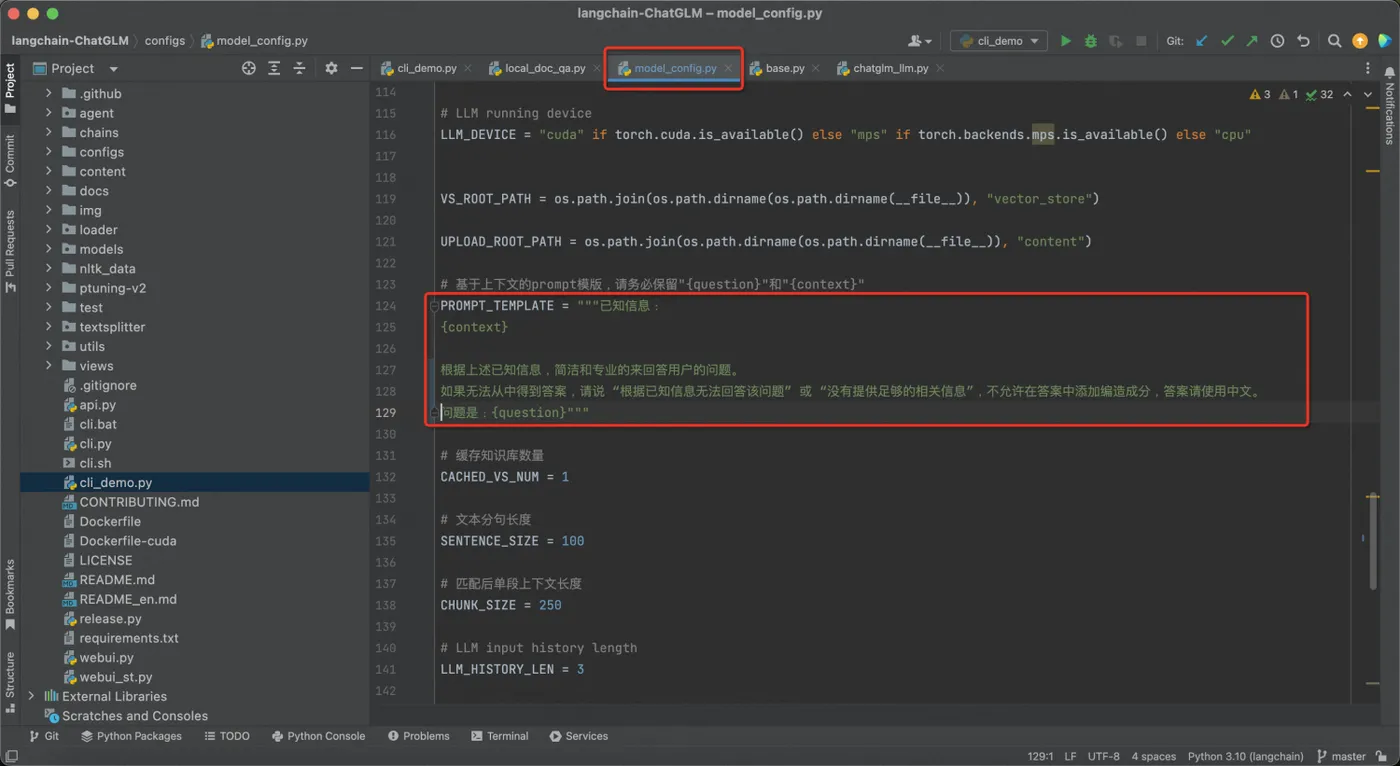Open the cli_demo run configuration dropdown

[x=998, y=41]
